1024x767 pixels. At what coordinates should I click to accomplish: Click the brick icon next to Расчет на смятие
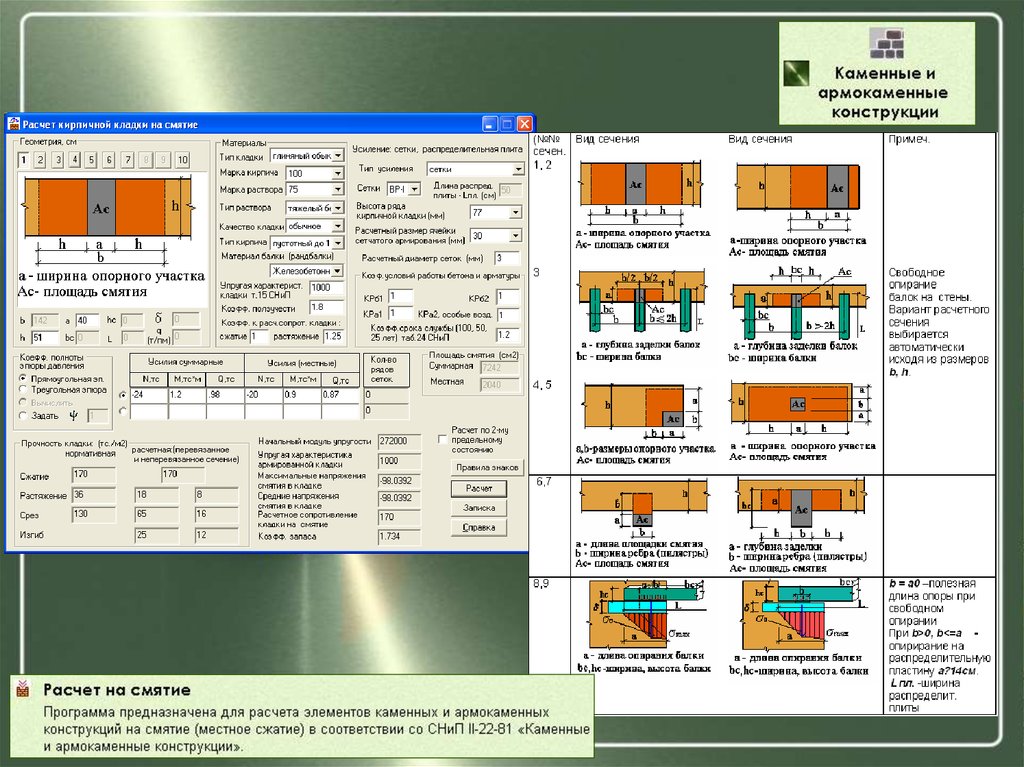tap(24, 688)
